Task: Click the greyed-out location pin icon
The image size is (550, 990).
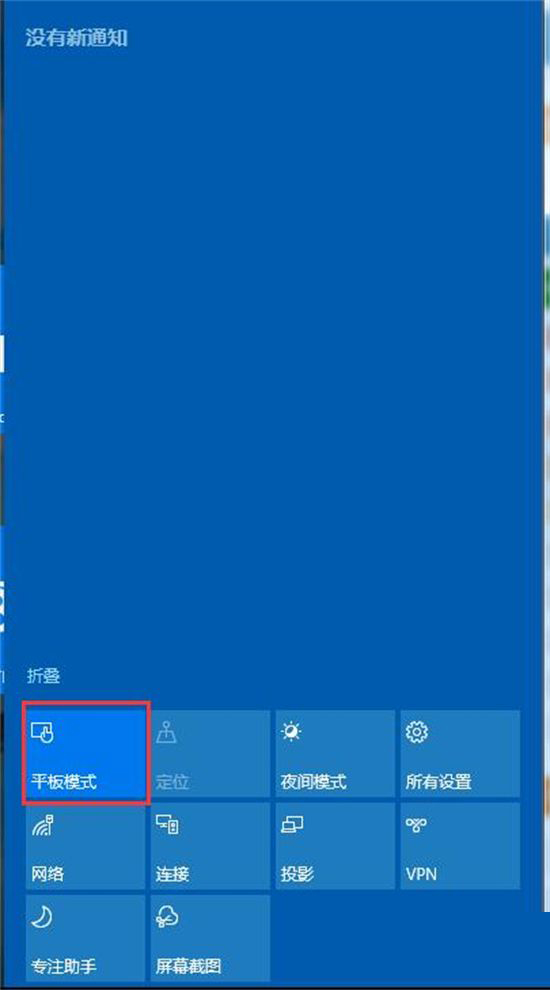Action: click(167, 732)
